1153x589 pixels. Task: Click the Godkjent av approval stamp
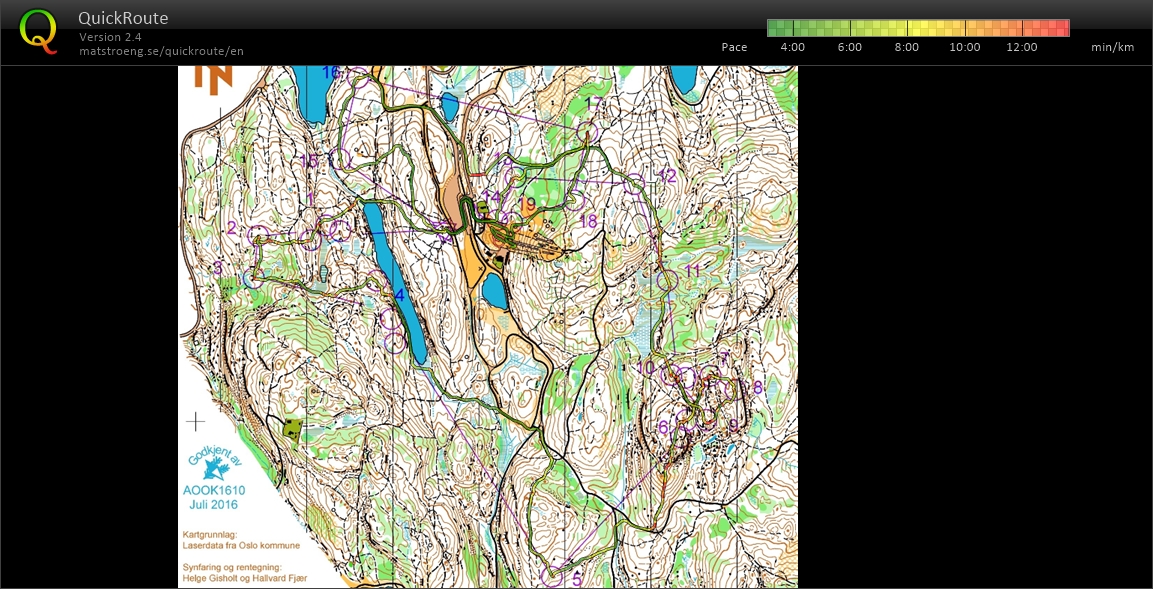(215, 465)
